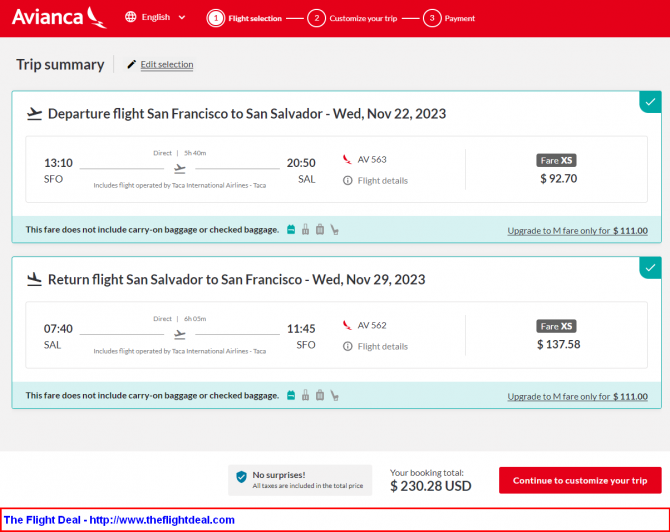The image size is (670, 532).
Task: Click the No surprises shield icon
Action: (x=241, y=476)
